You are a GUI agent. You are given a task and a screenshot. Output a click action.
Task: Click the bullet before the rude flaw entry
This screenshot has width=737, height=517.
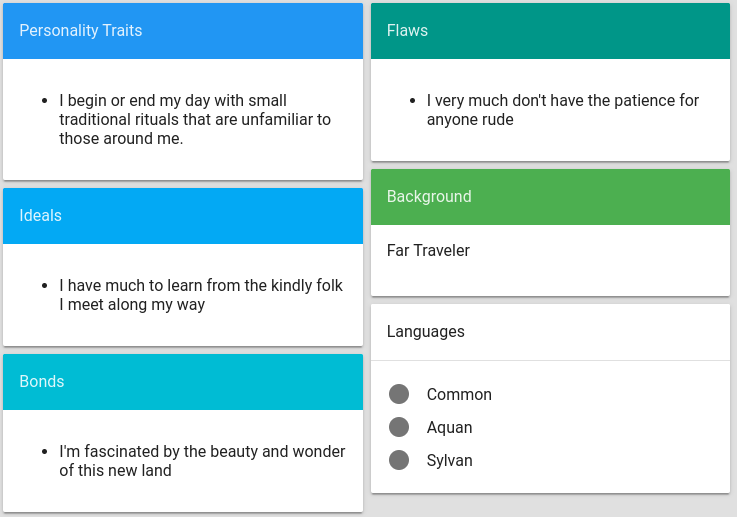point(412,101)
